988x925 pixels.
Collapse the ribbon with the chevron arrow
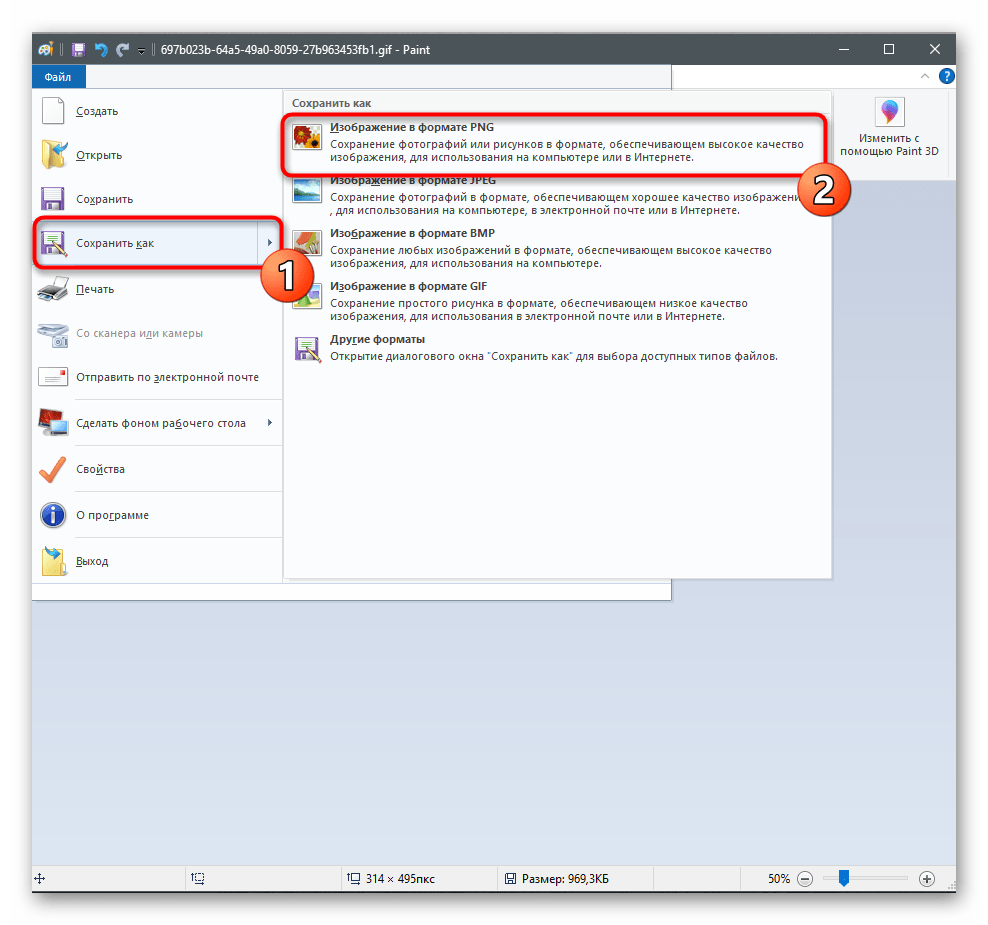coord(926,76)
